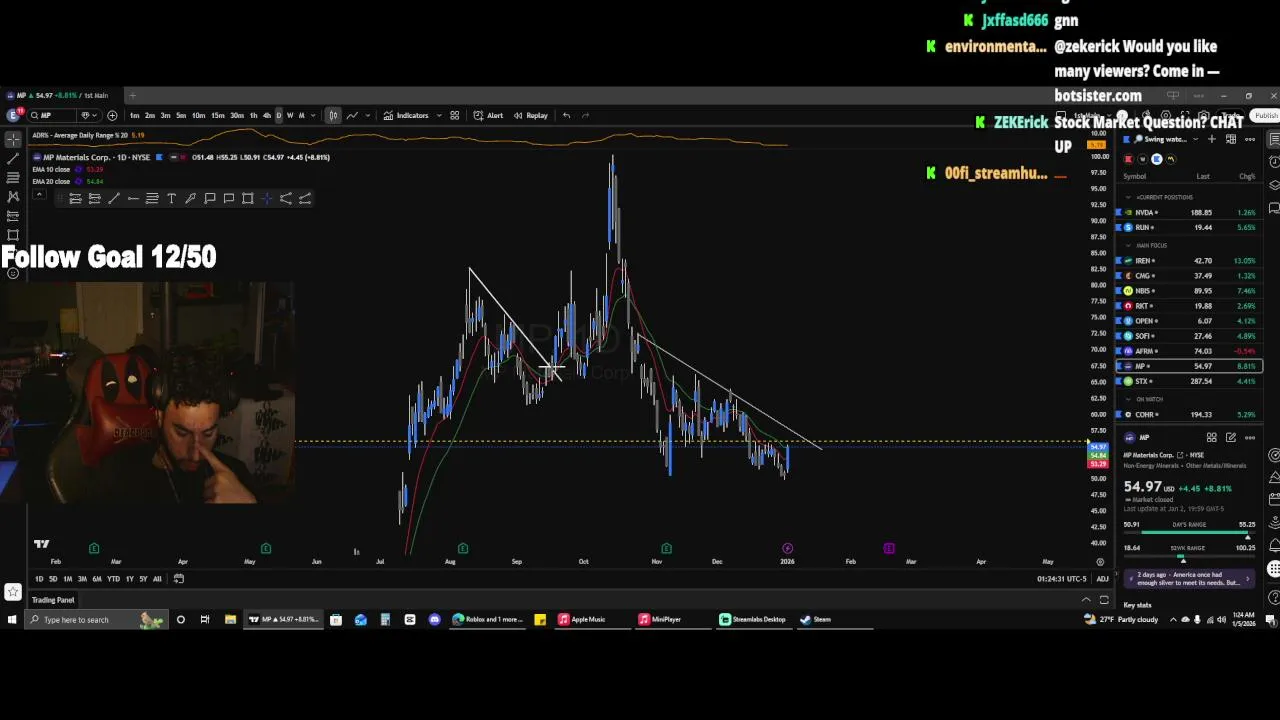Expand the chart style dropdown arrow
Screen dimensions: 1280x720
(x=366, y=115)
